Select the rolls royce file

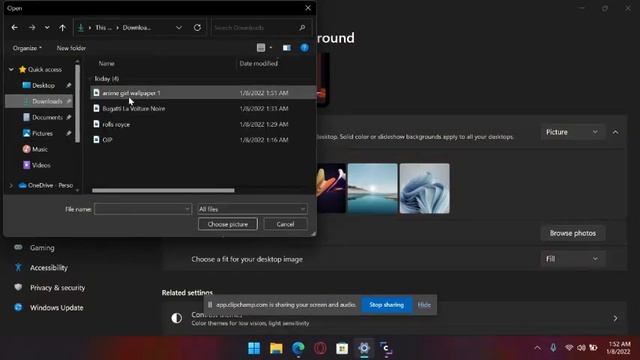point(202,124)
